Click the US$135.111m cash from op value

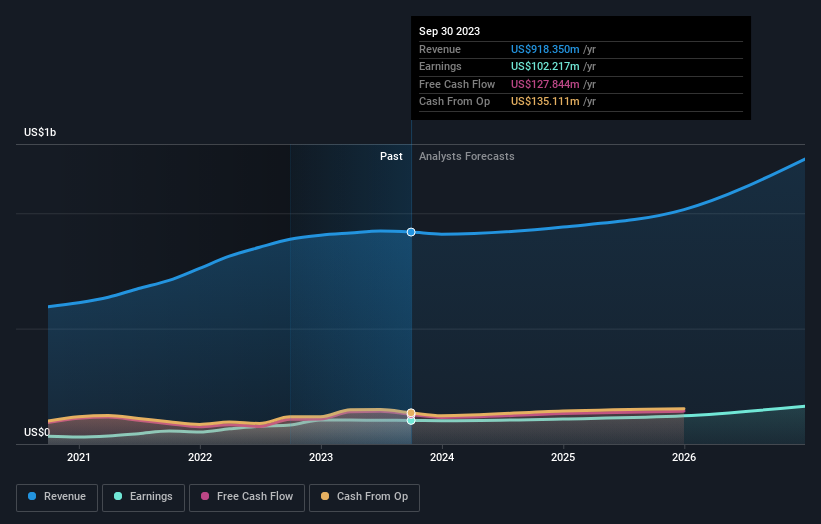545,102
